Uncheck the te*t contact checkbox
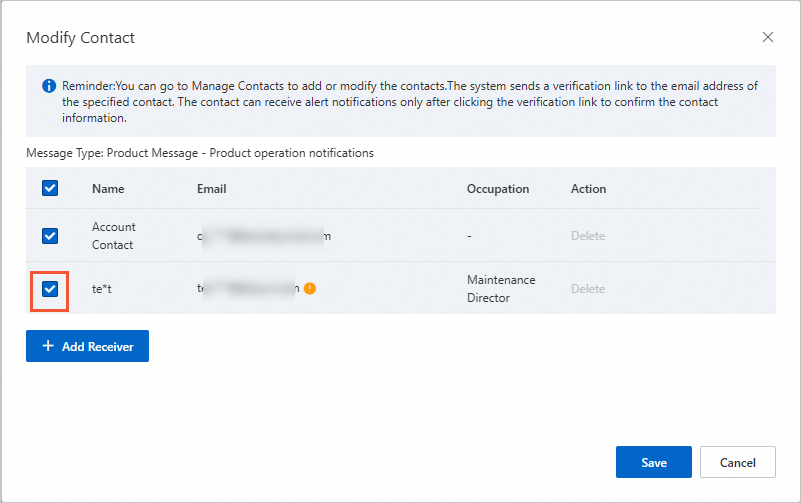The width and height of the screenshot is (801, 503). (x=50, y=289)
